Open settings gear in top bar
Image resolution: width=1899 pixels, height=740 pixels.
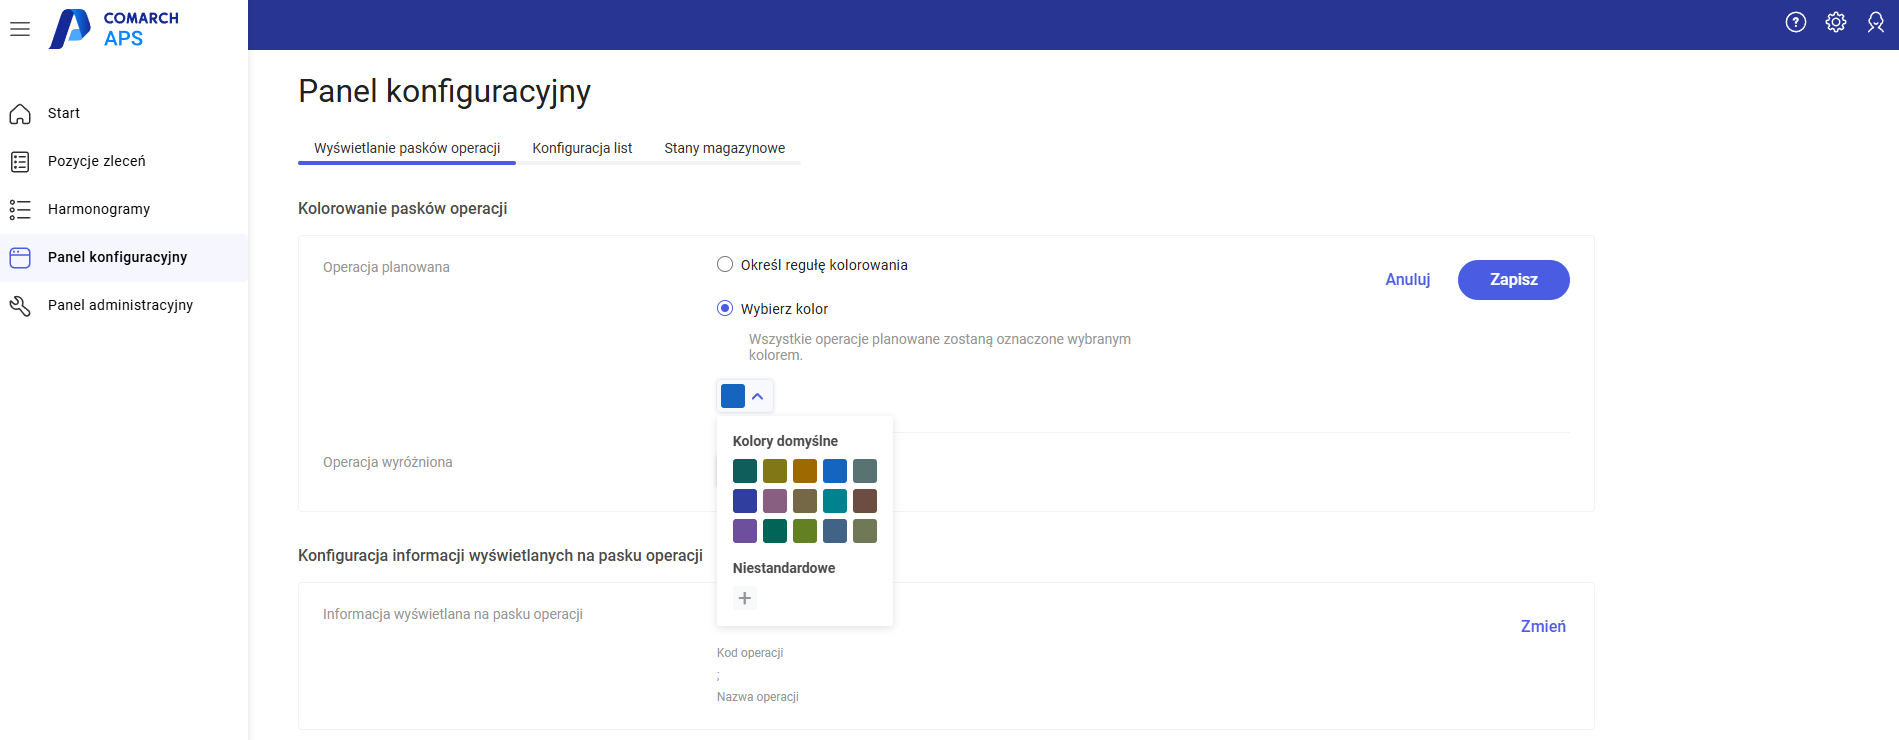click(1835, 22)
